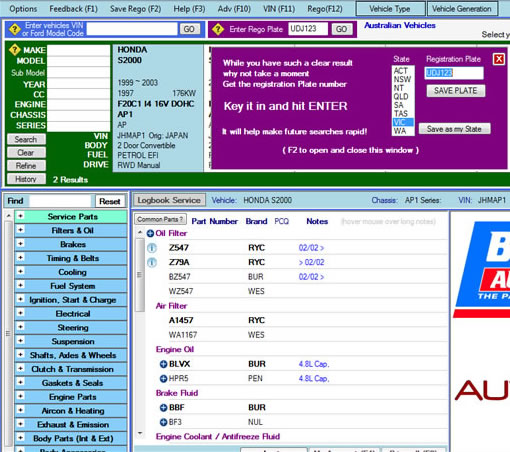The image size is (510, 452).
Task: Expand the Brakes category
Action: point(20,244)
